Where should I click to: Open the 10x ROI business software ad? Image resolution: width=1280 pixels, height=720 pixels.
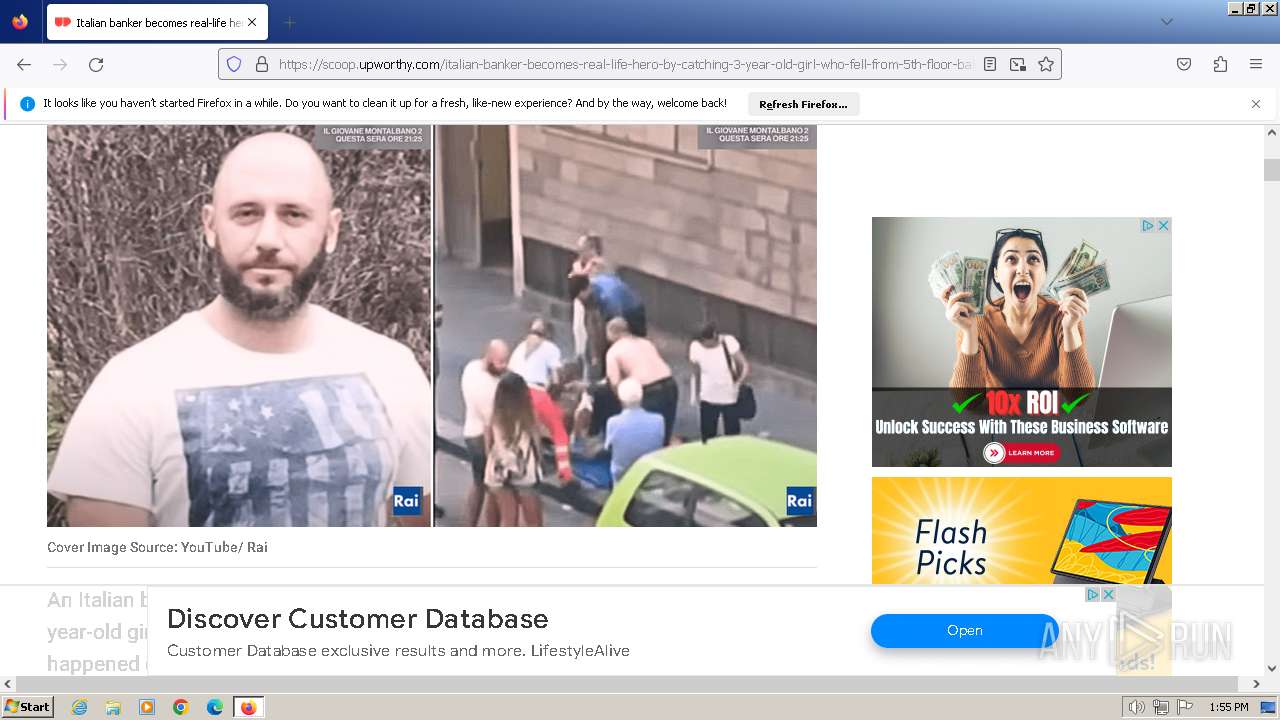(x=1022, y=342)
